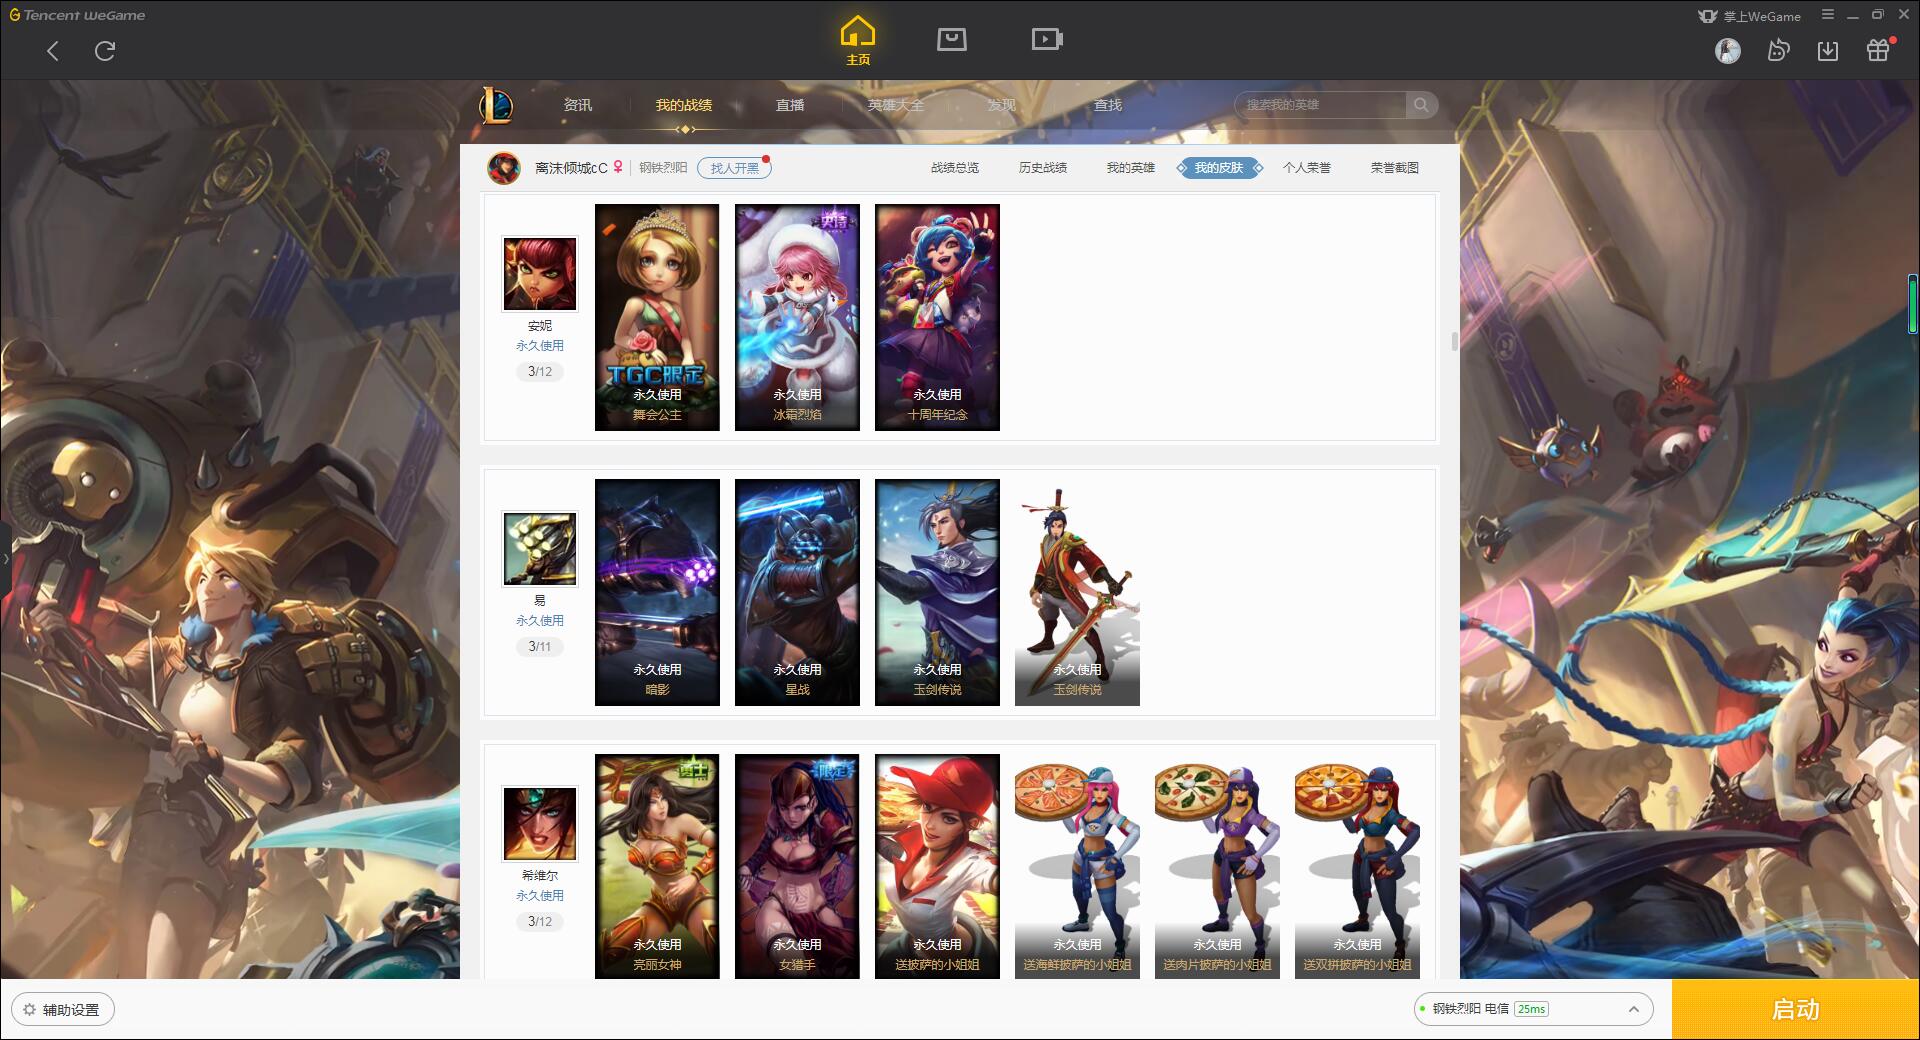Screen dimensions: 1920x1040
Task: Open the 暗影 Yi skin card
Action: click(657, 593)
